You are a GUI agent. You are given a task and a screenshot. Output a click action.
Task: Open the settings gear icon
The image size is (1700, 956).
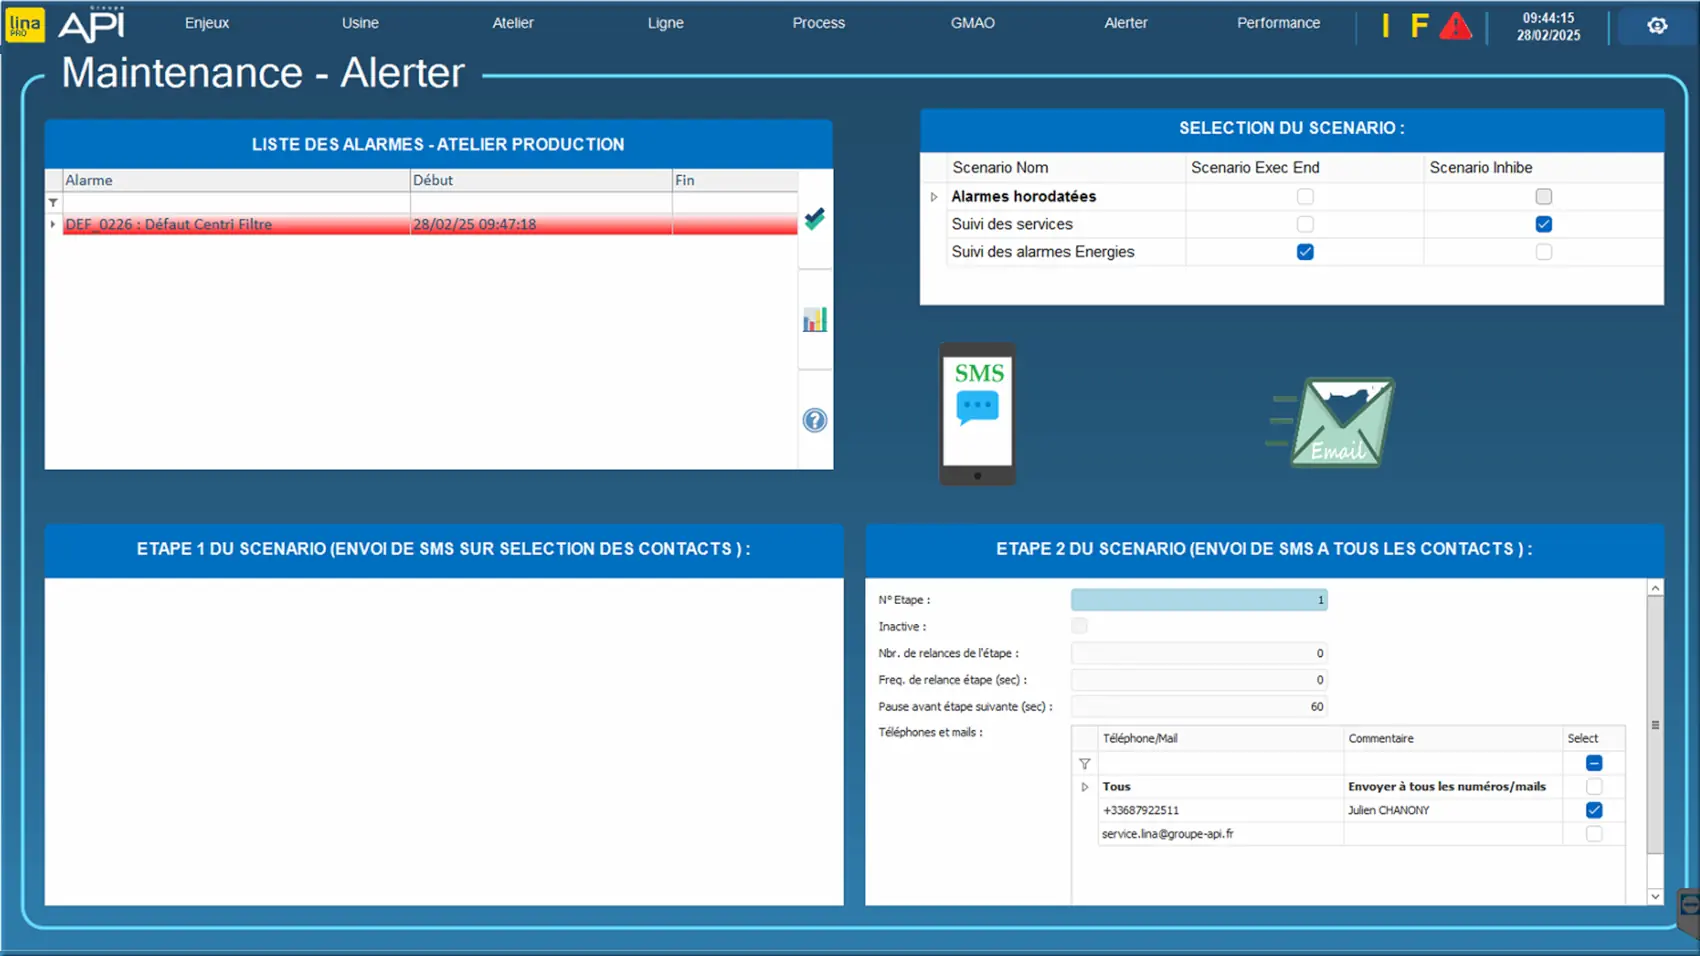(x=1657, y=26)
